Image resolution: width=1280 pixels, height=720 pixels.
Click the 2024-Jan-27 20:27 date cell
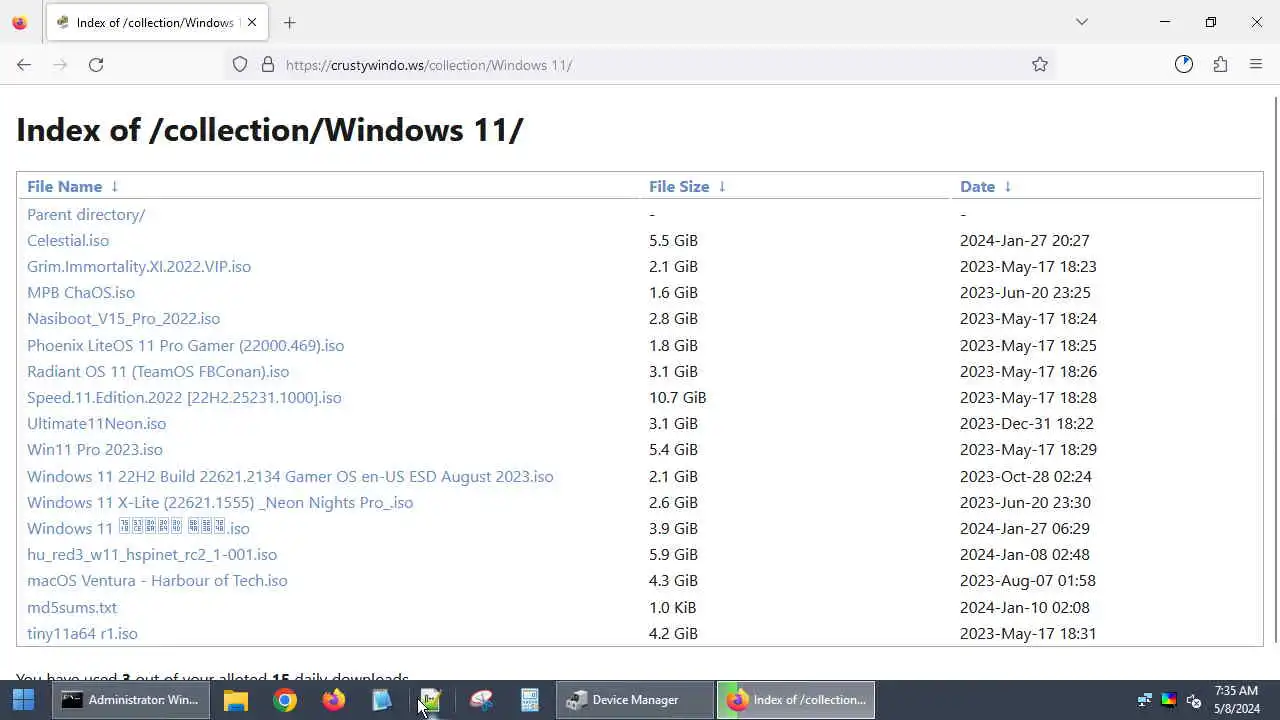[x=1025, y=240]
